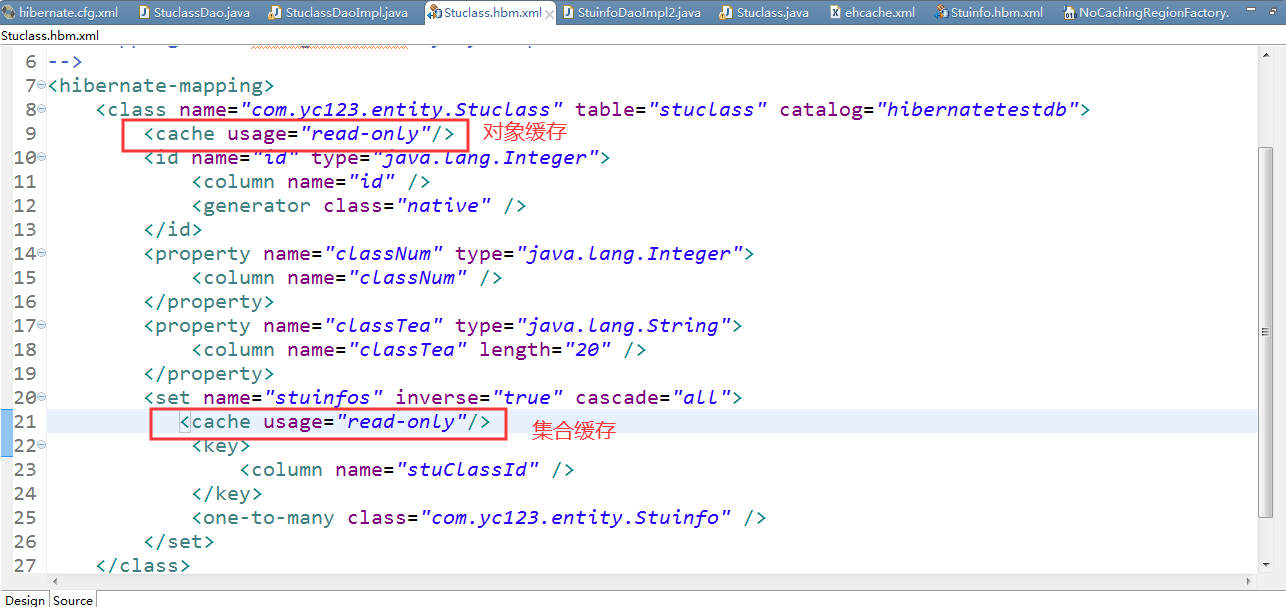Image resolution: width=1286 pixels, height=607 pixels.
Task: Click table value stuclass in line 8
Action: click(x=708, y=110)
